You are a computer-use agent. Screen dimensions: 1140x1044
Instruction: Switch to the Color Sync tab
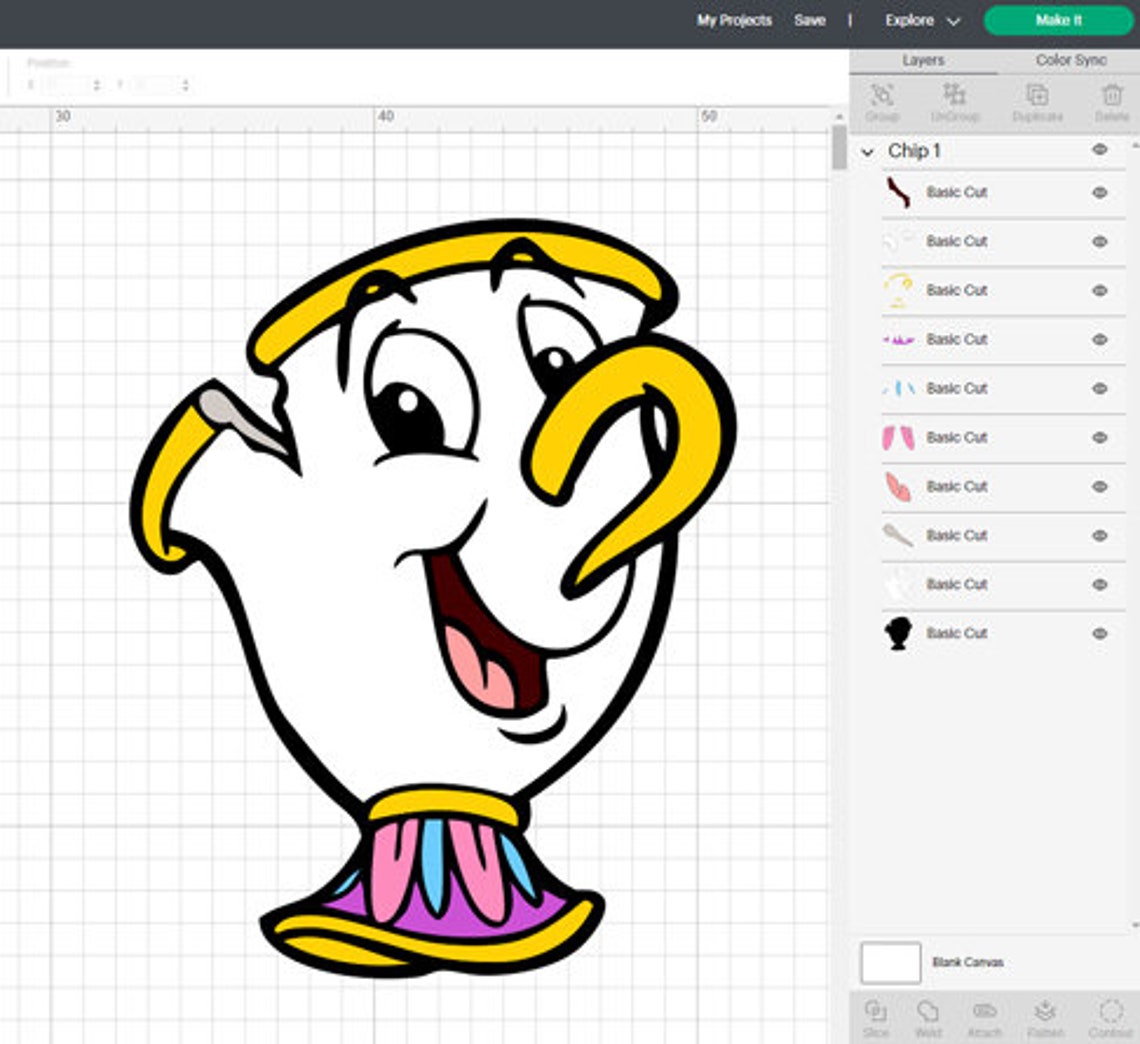click(x=1071, y=60)
